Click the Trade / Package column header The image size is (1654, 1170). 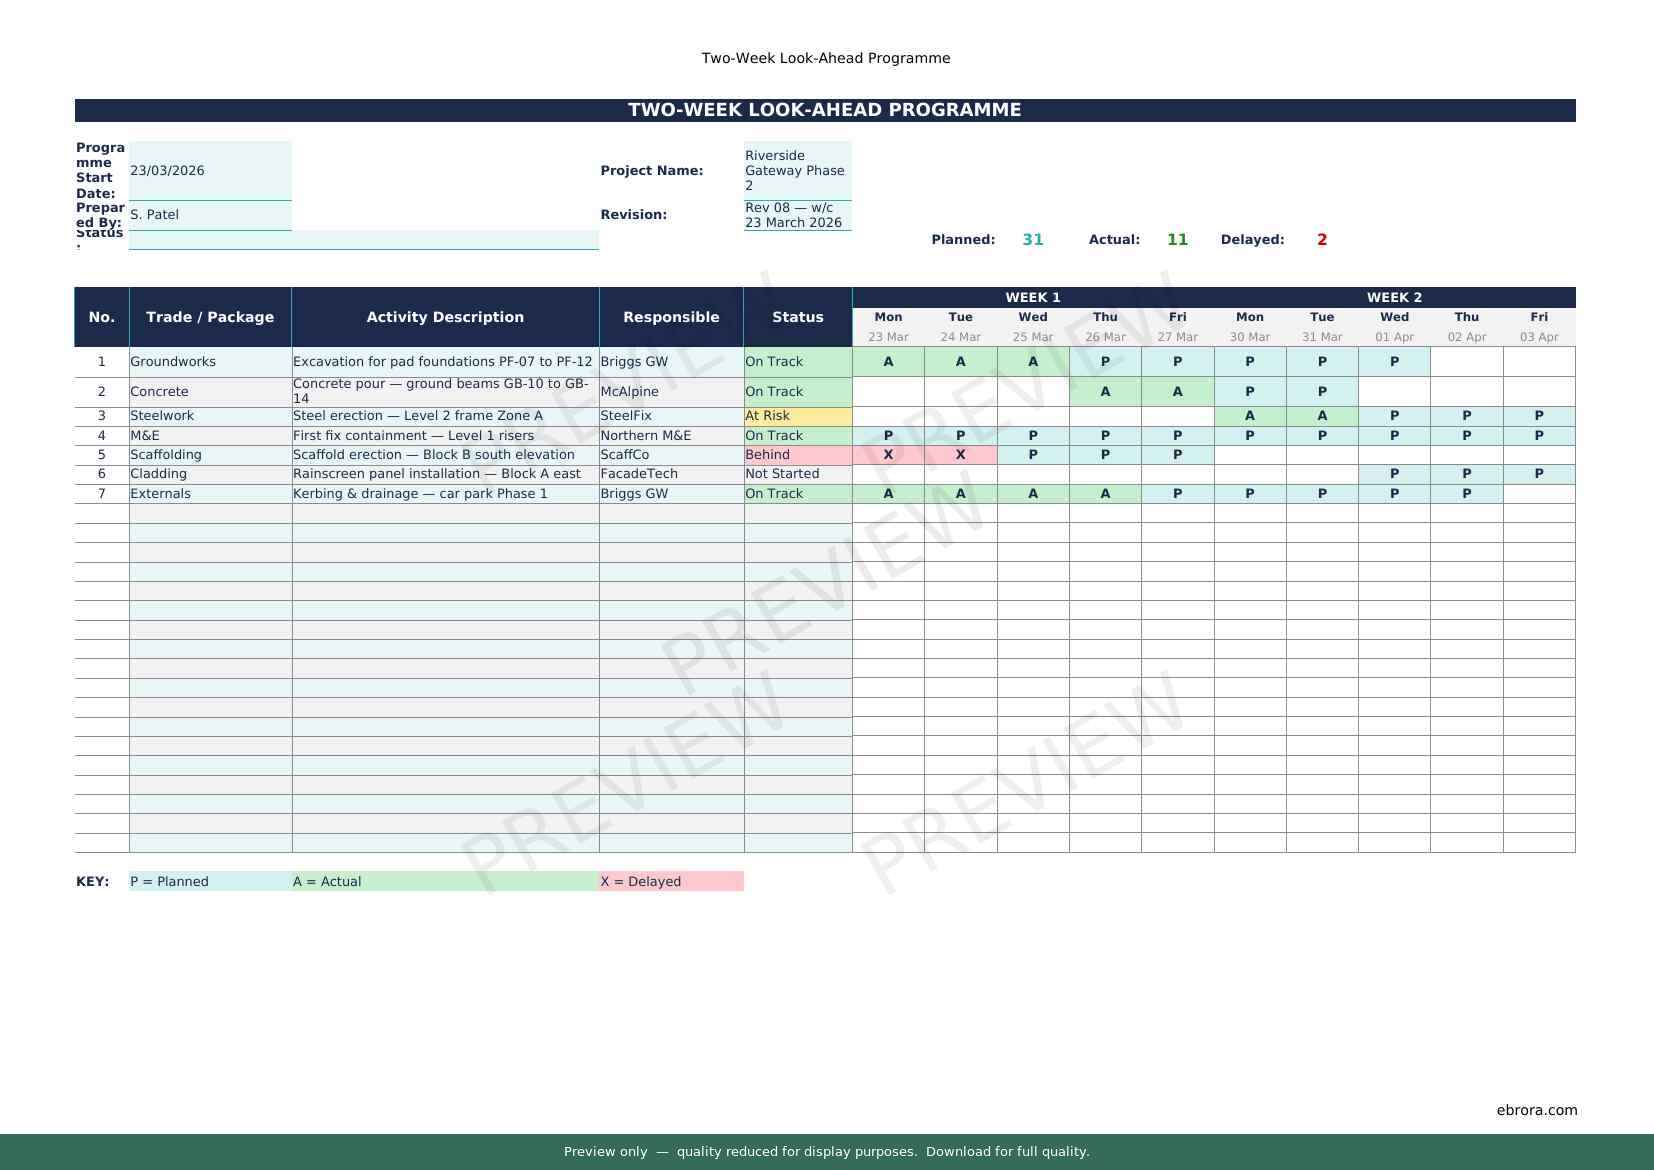click(x=210, y=317)
